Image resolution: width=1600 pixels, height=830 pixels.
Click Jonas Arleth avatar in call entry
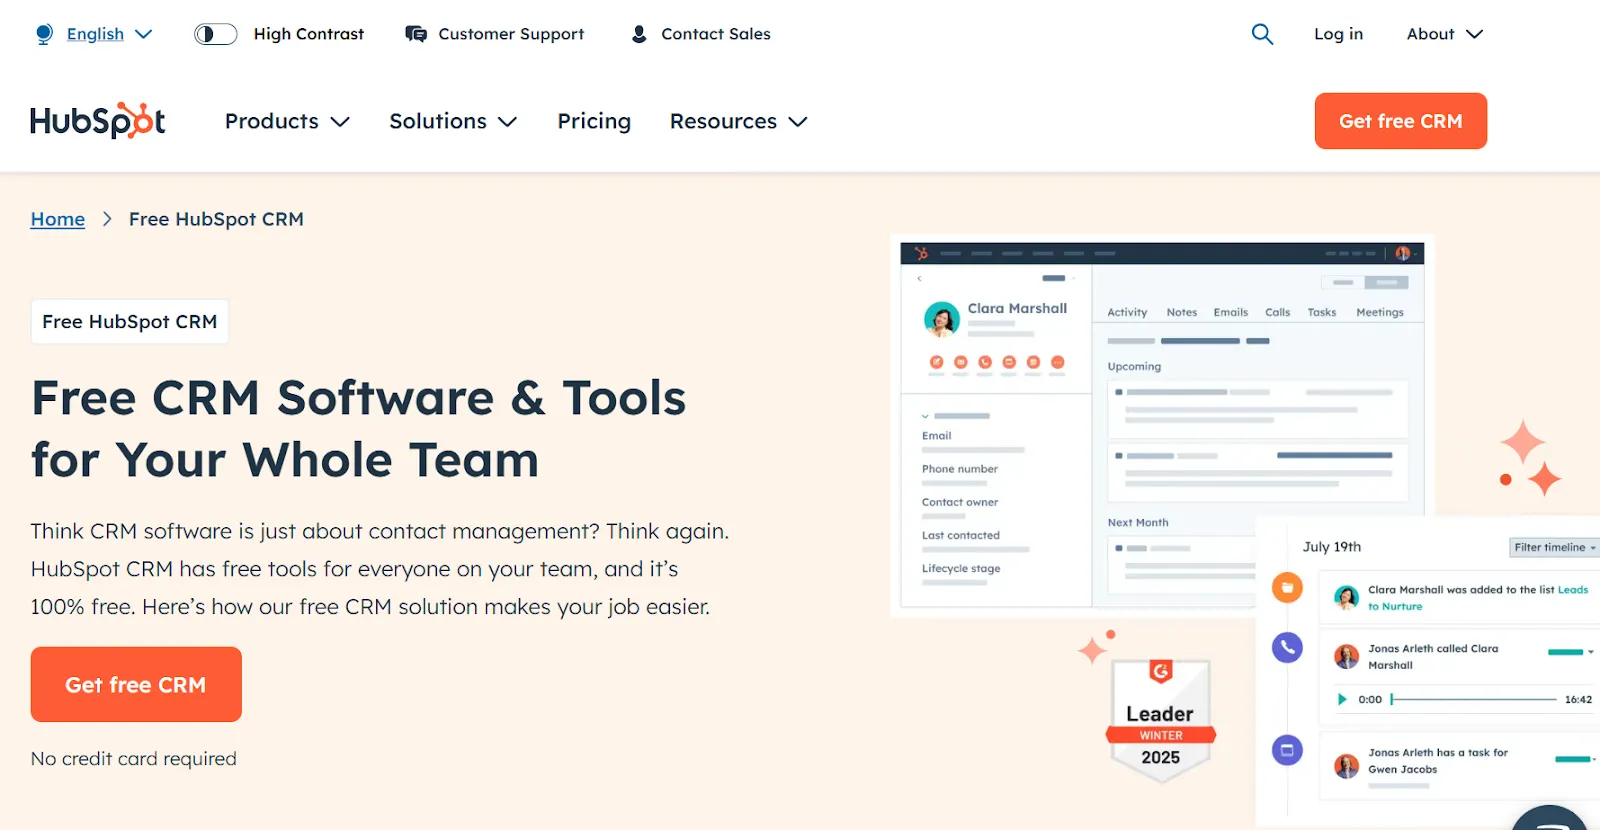1347,656
